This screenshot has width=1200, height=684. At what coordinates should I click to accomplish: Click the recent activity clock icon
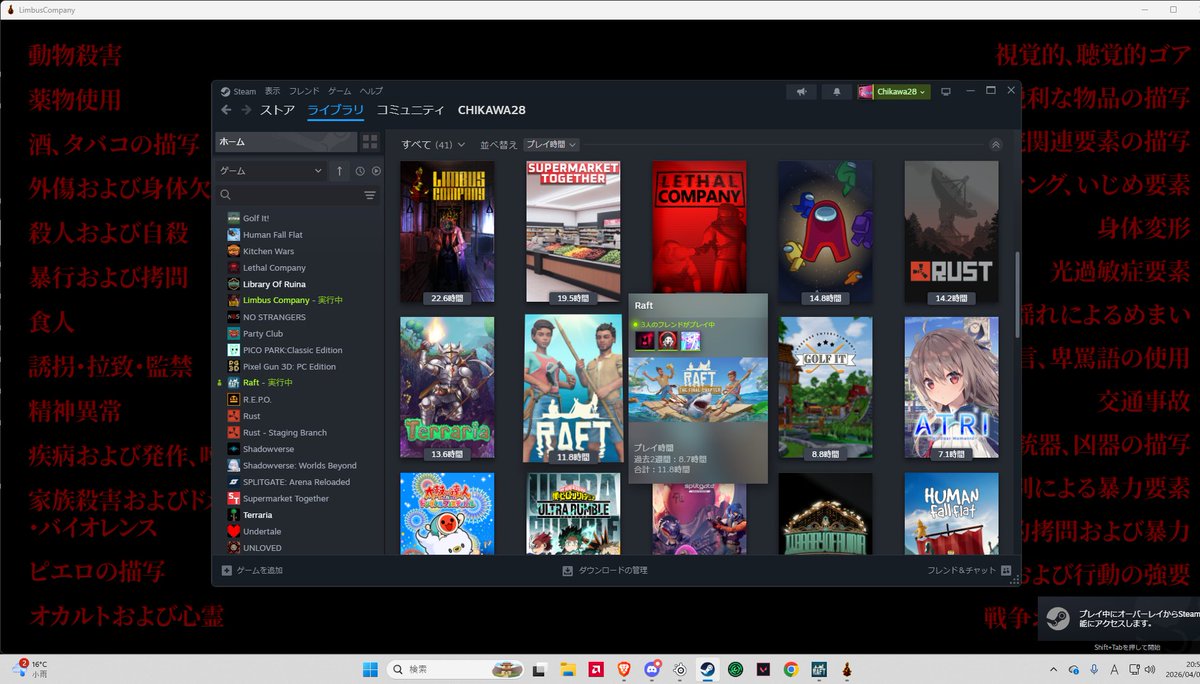(360, 171)
